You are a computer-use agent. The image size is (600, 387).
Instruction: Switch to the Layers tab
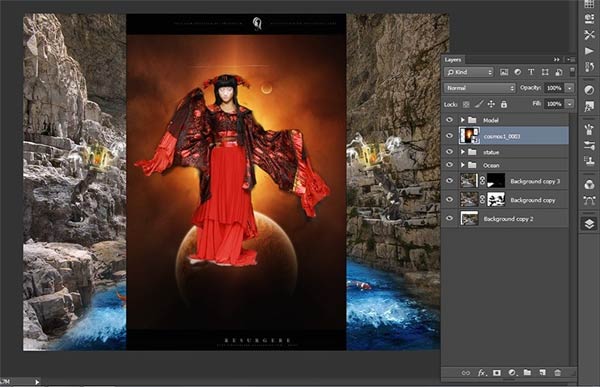[x=453, y=60]
